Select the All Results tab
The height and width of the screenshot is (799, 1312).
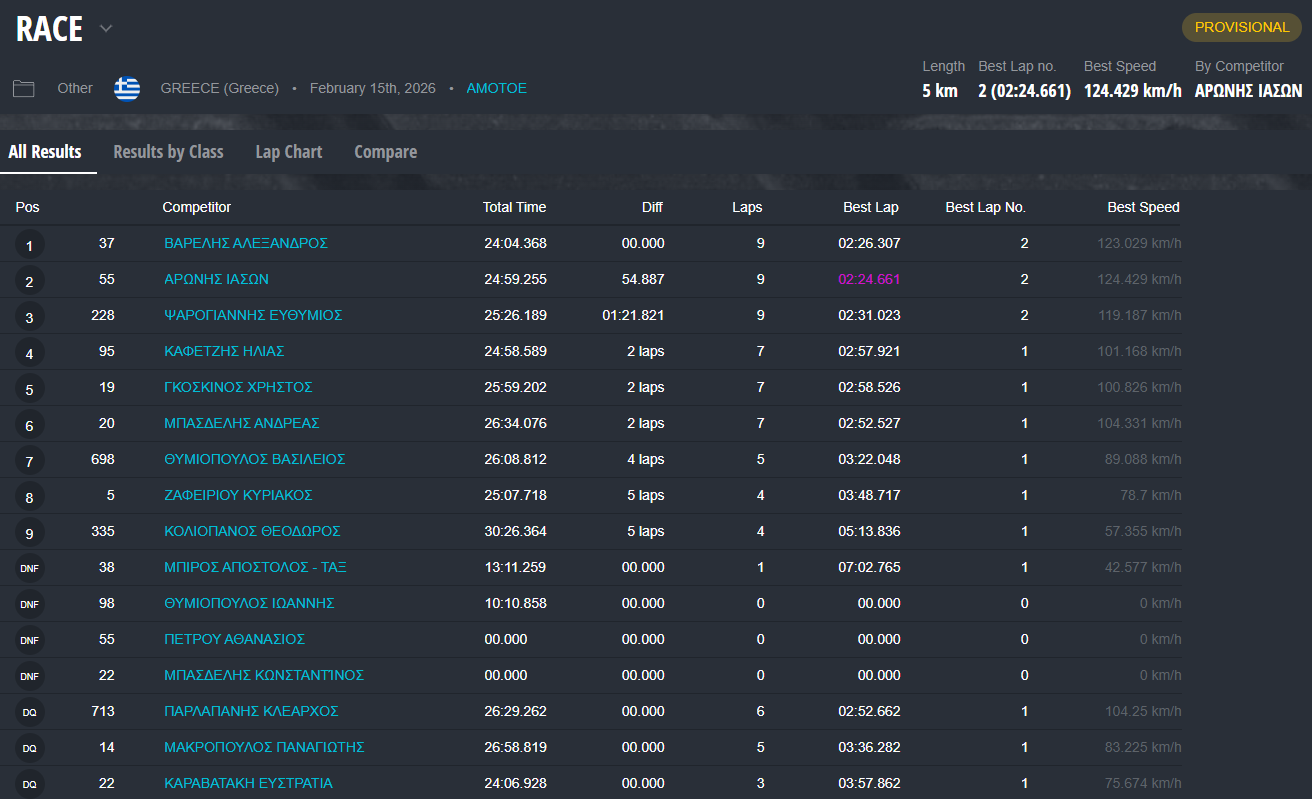(x=45, y=152)
